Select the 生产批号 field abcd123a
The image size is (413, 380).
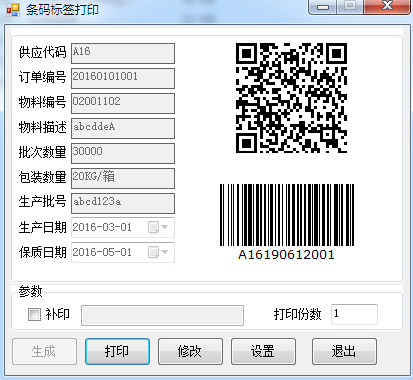(x=123, y=203)
